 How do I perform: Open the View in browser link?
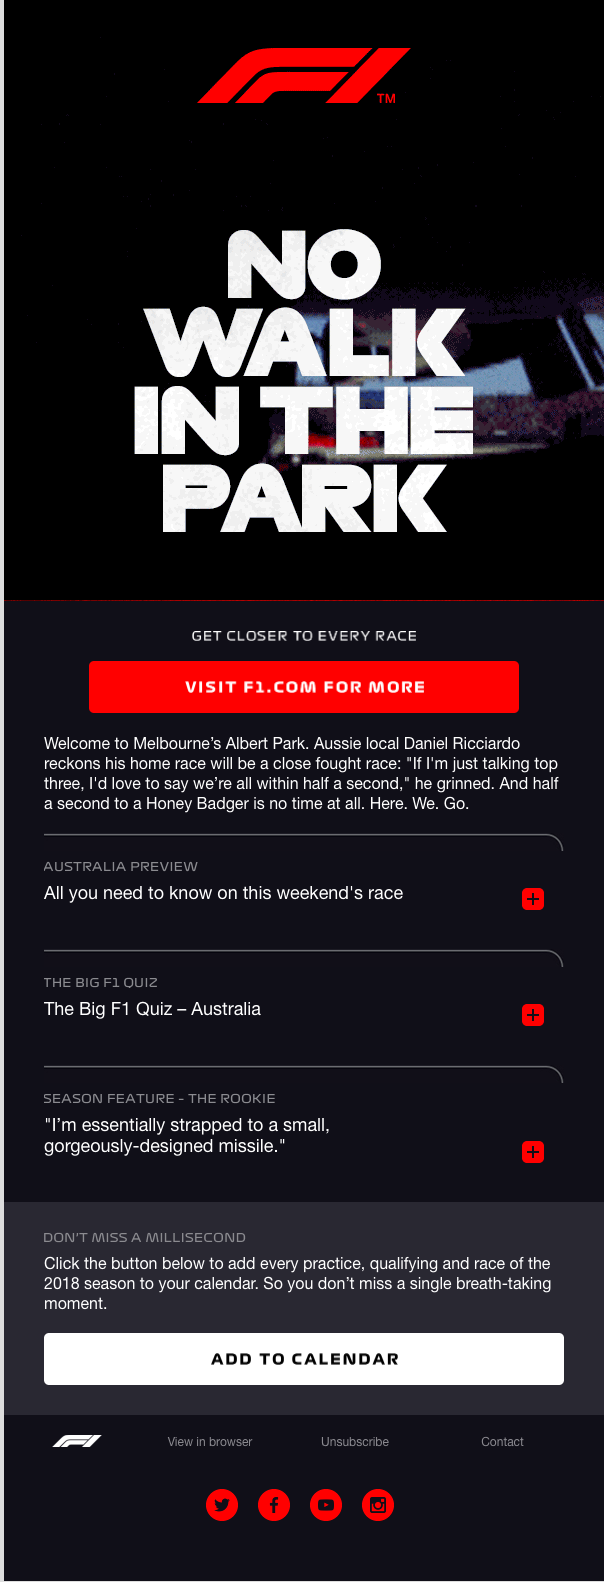210,1442
